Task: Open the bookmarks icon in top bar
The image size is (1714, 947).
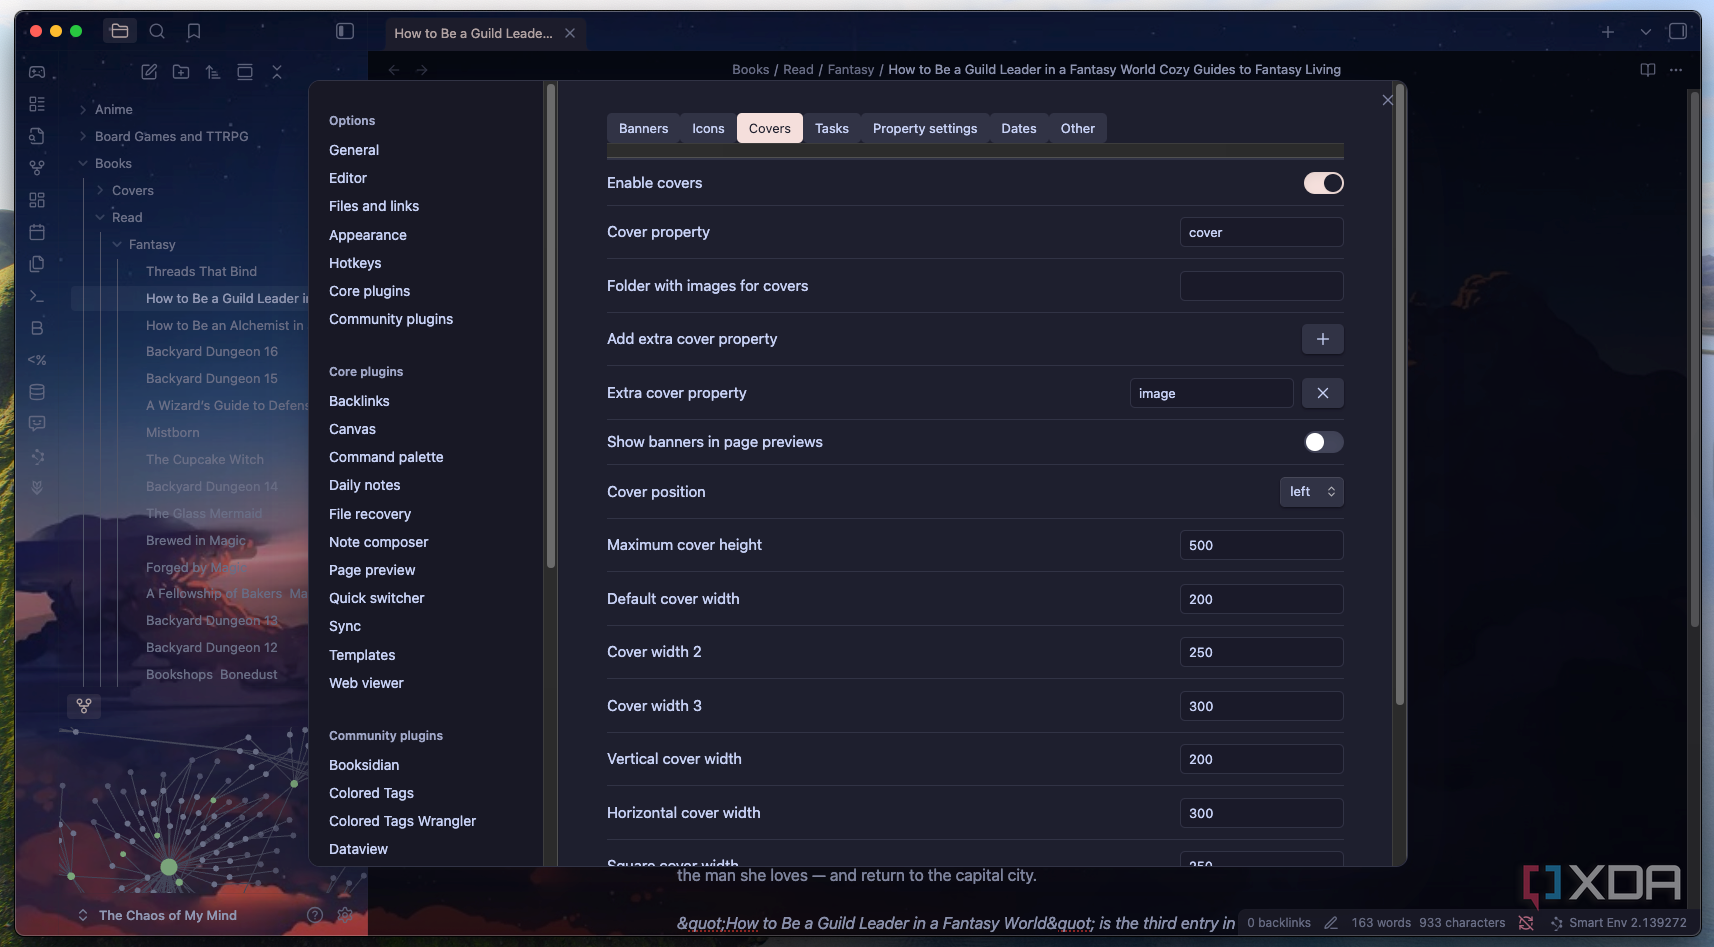Action: click(x=194, y=31)
